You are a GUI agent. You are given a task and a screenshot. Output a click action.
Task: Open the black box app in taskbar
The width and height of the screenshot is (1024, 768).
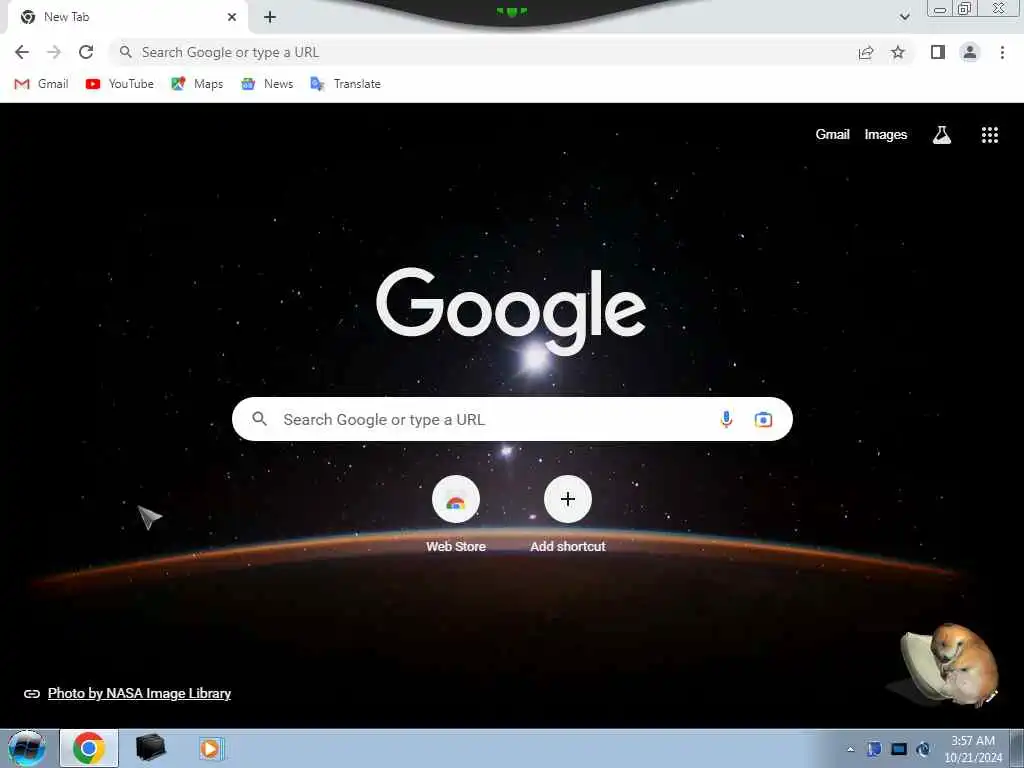151,748
